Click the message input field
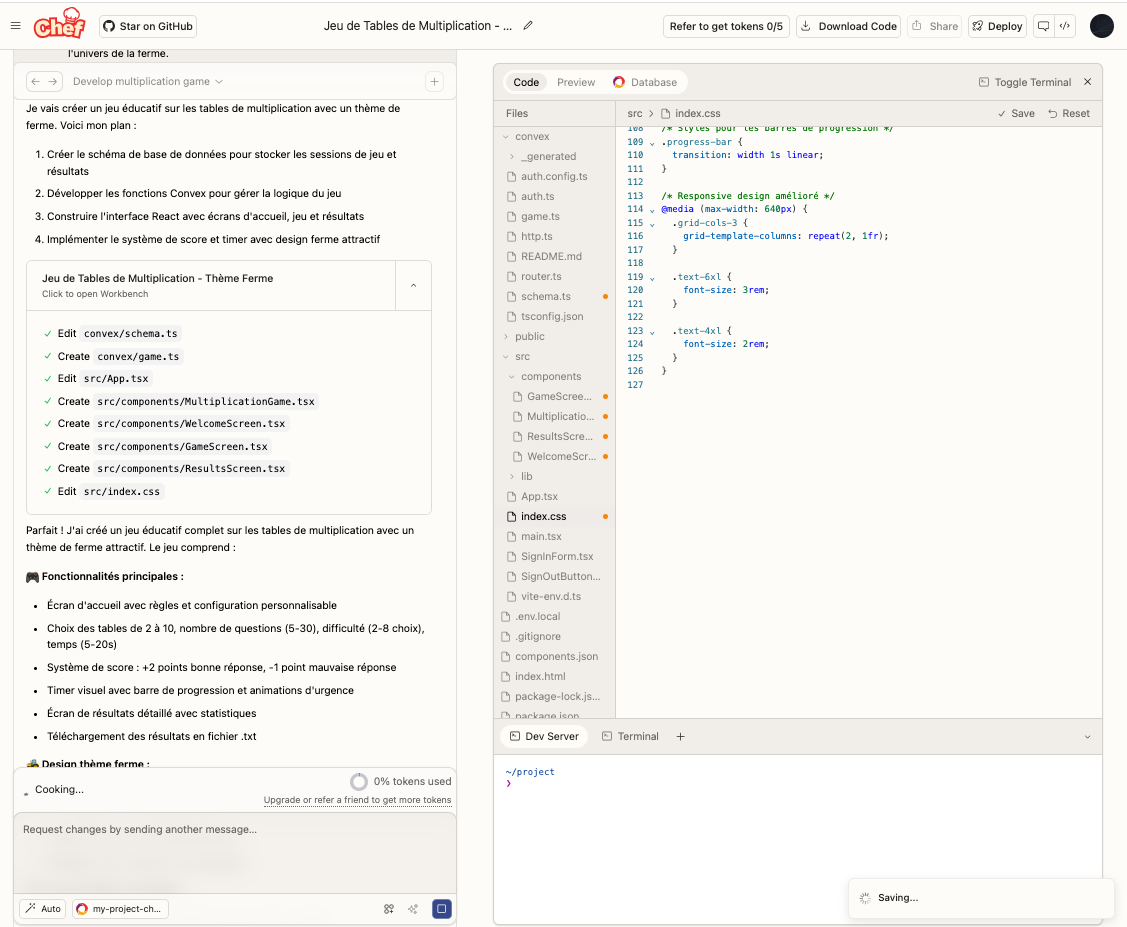Screen dimensions: 1127x927 pos(235,852)
